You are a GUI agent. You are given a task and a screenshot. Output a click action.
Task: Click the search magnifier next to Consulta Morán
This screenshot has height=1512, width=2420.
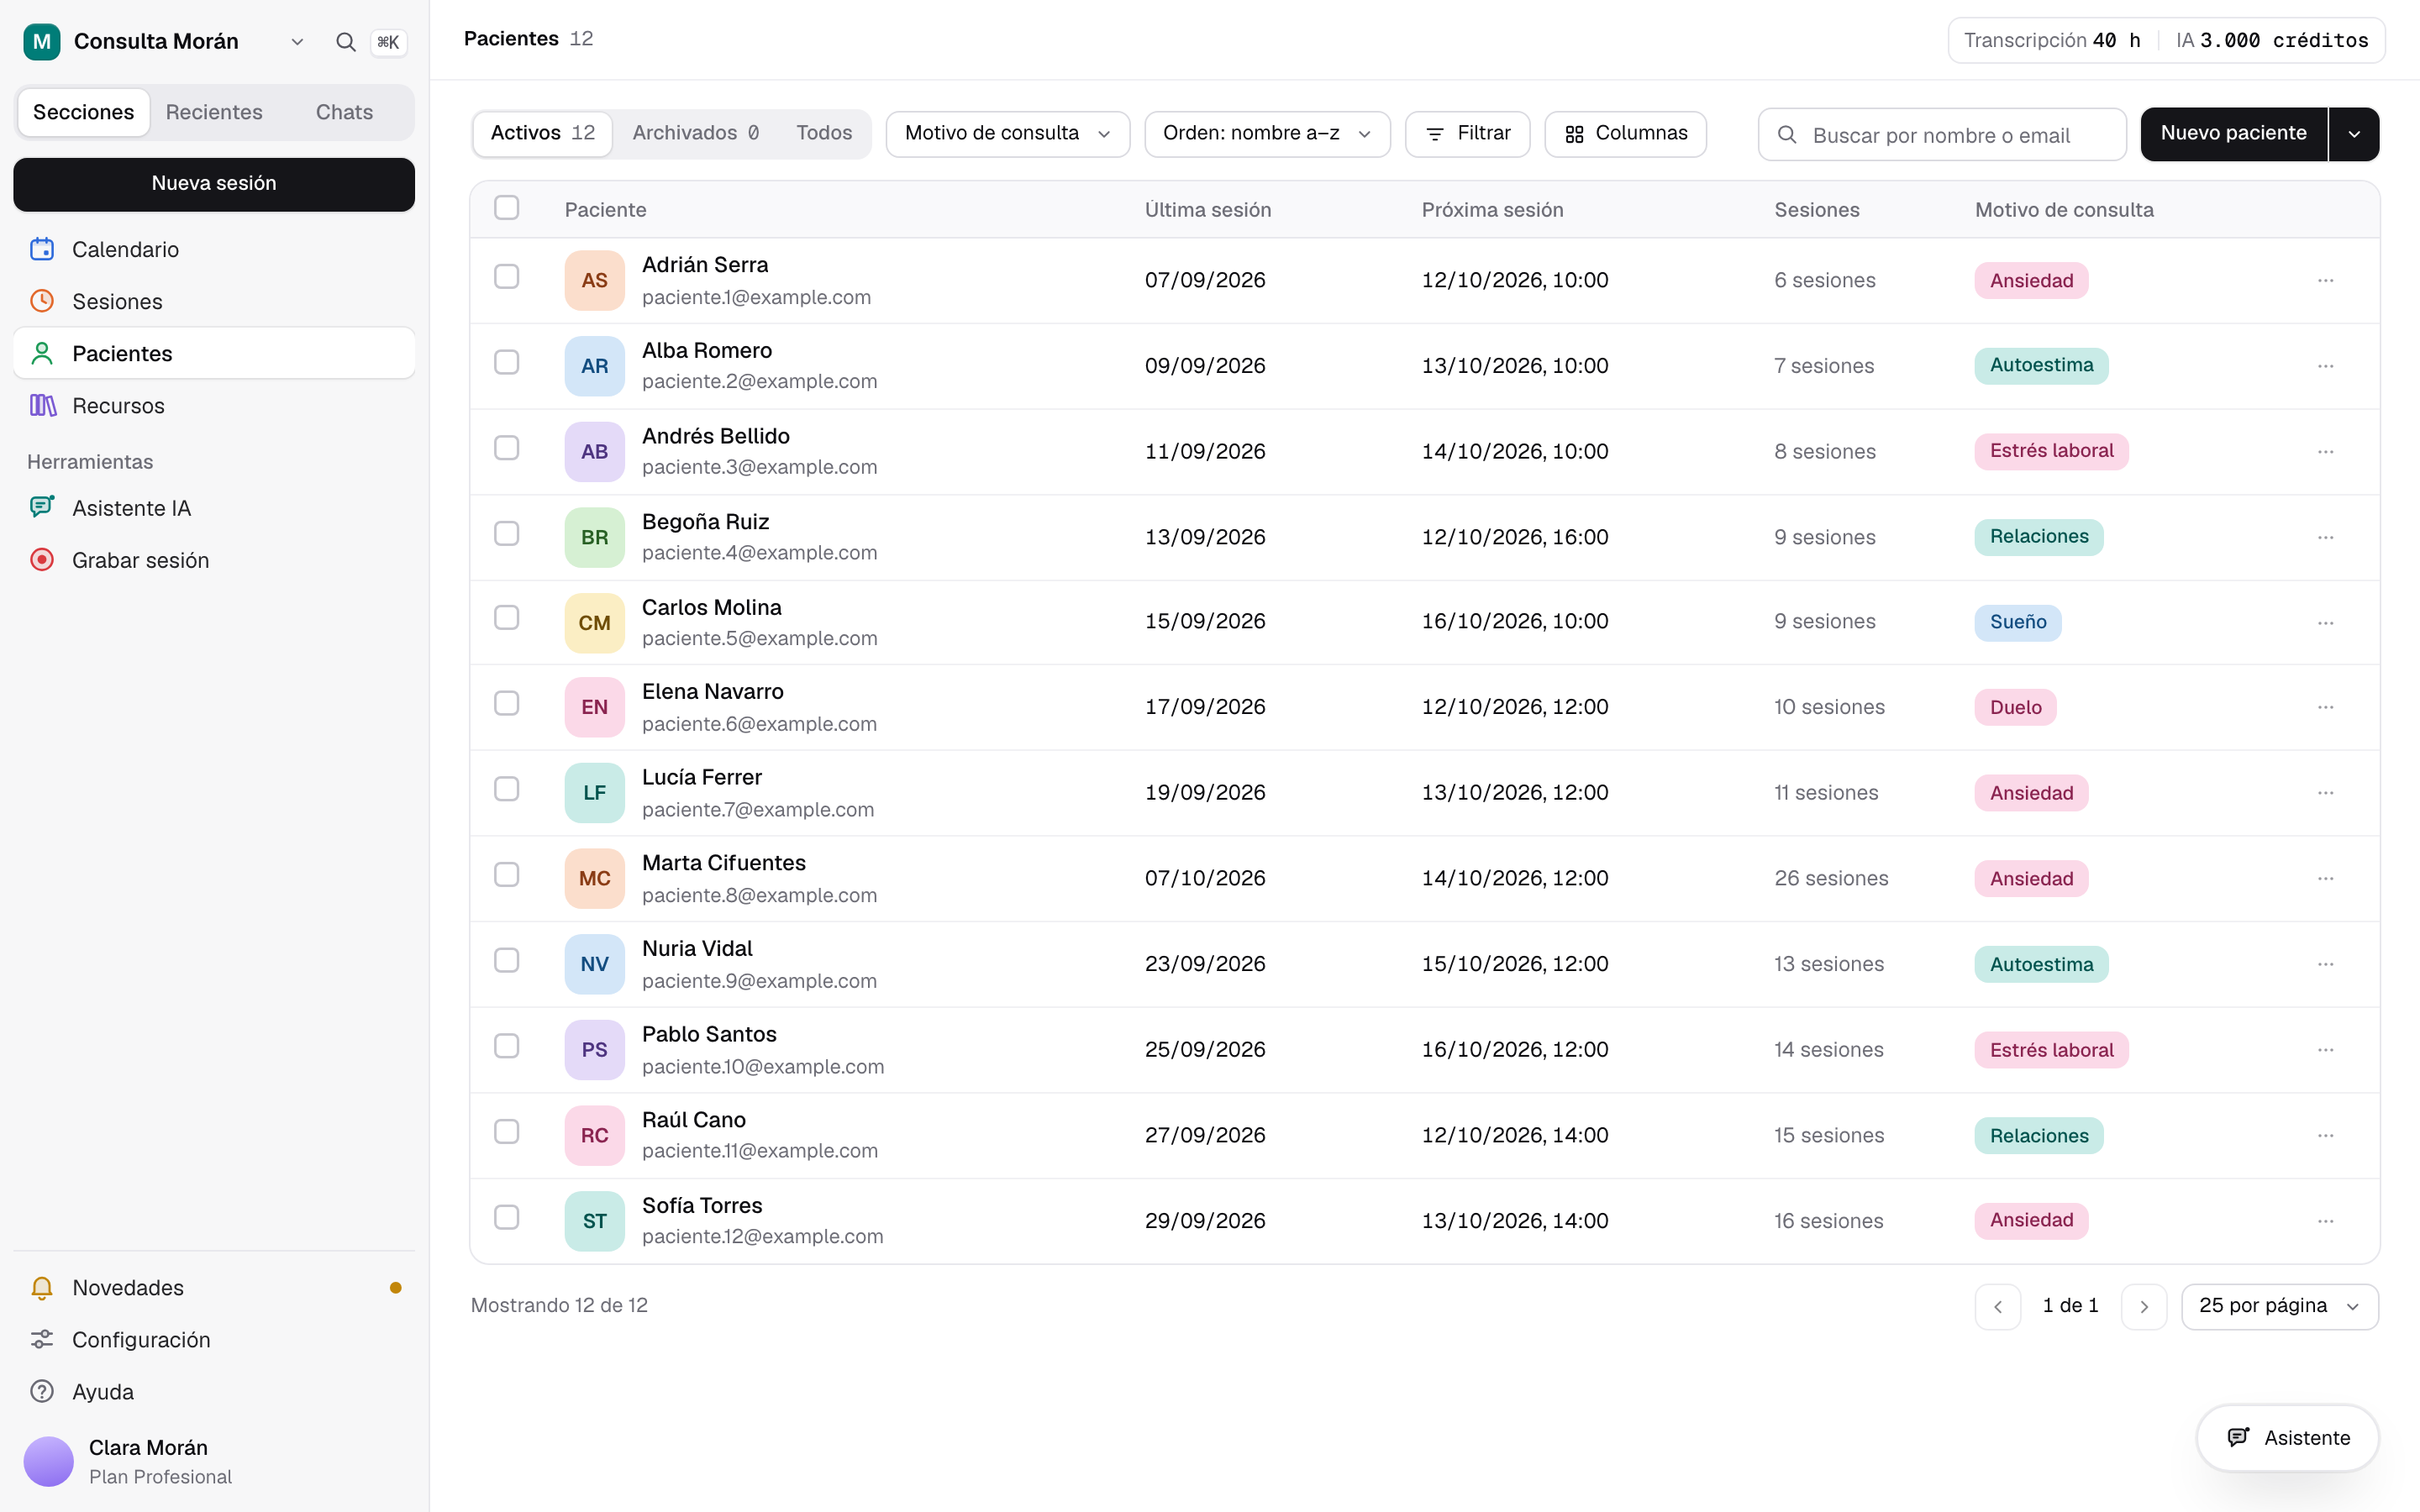(346, 42)
